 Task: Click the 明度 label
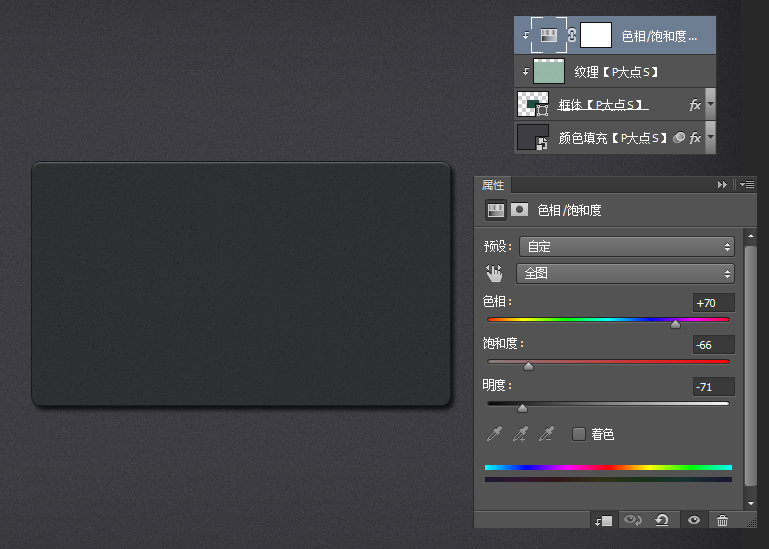point(497,385)
